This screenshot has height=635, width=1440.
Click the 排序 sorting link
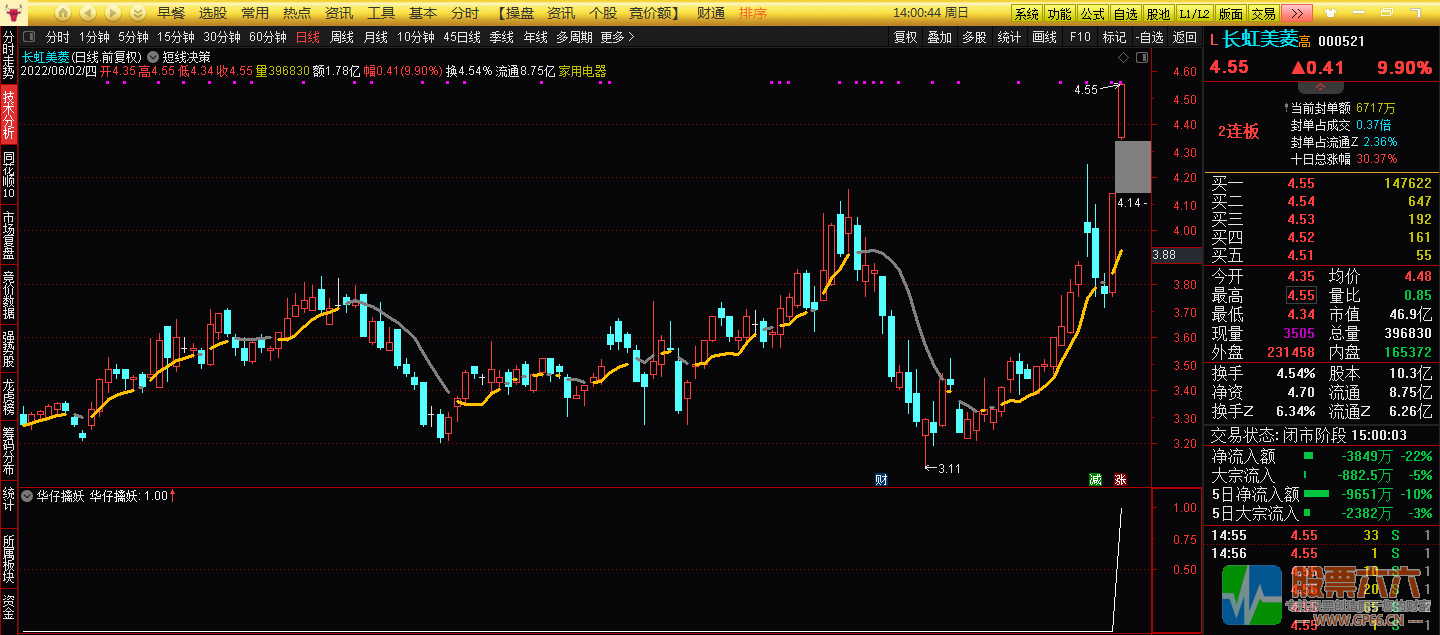tap(753, 13)
